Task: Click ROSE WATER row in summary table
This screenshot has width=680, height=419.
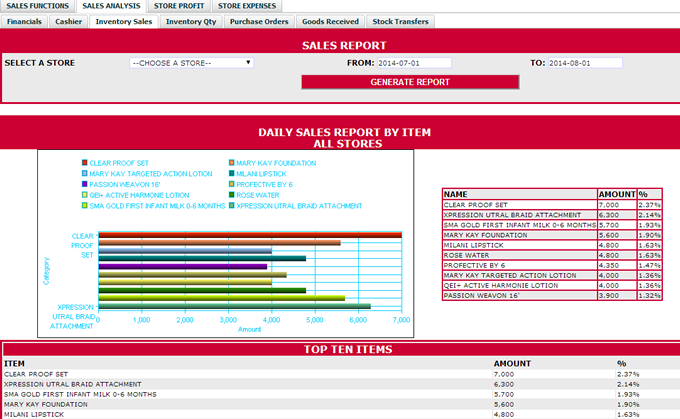Action: 552,255
